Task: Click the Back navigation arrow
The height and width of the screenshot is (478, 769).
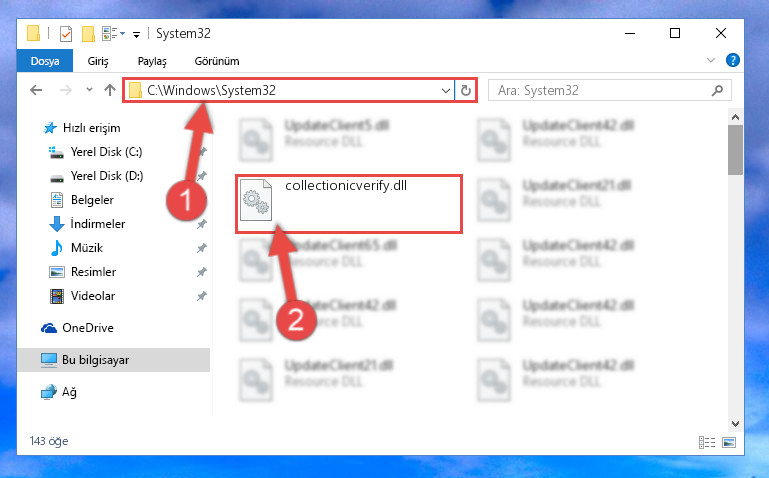Action: pyautogui.click(x=36, y=90)
